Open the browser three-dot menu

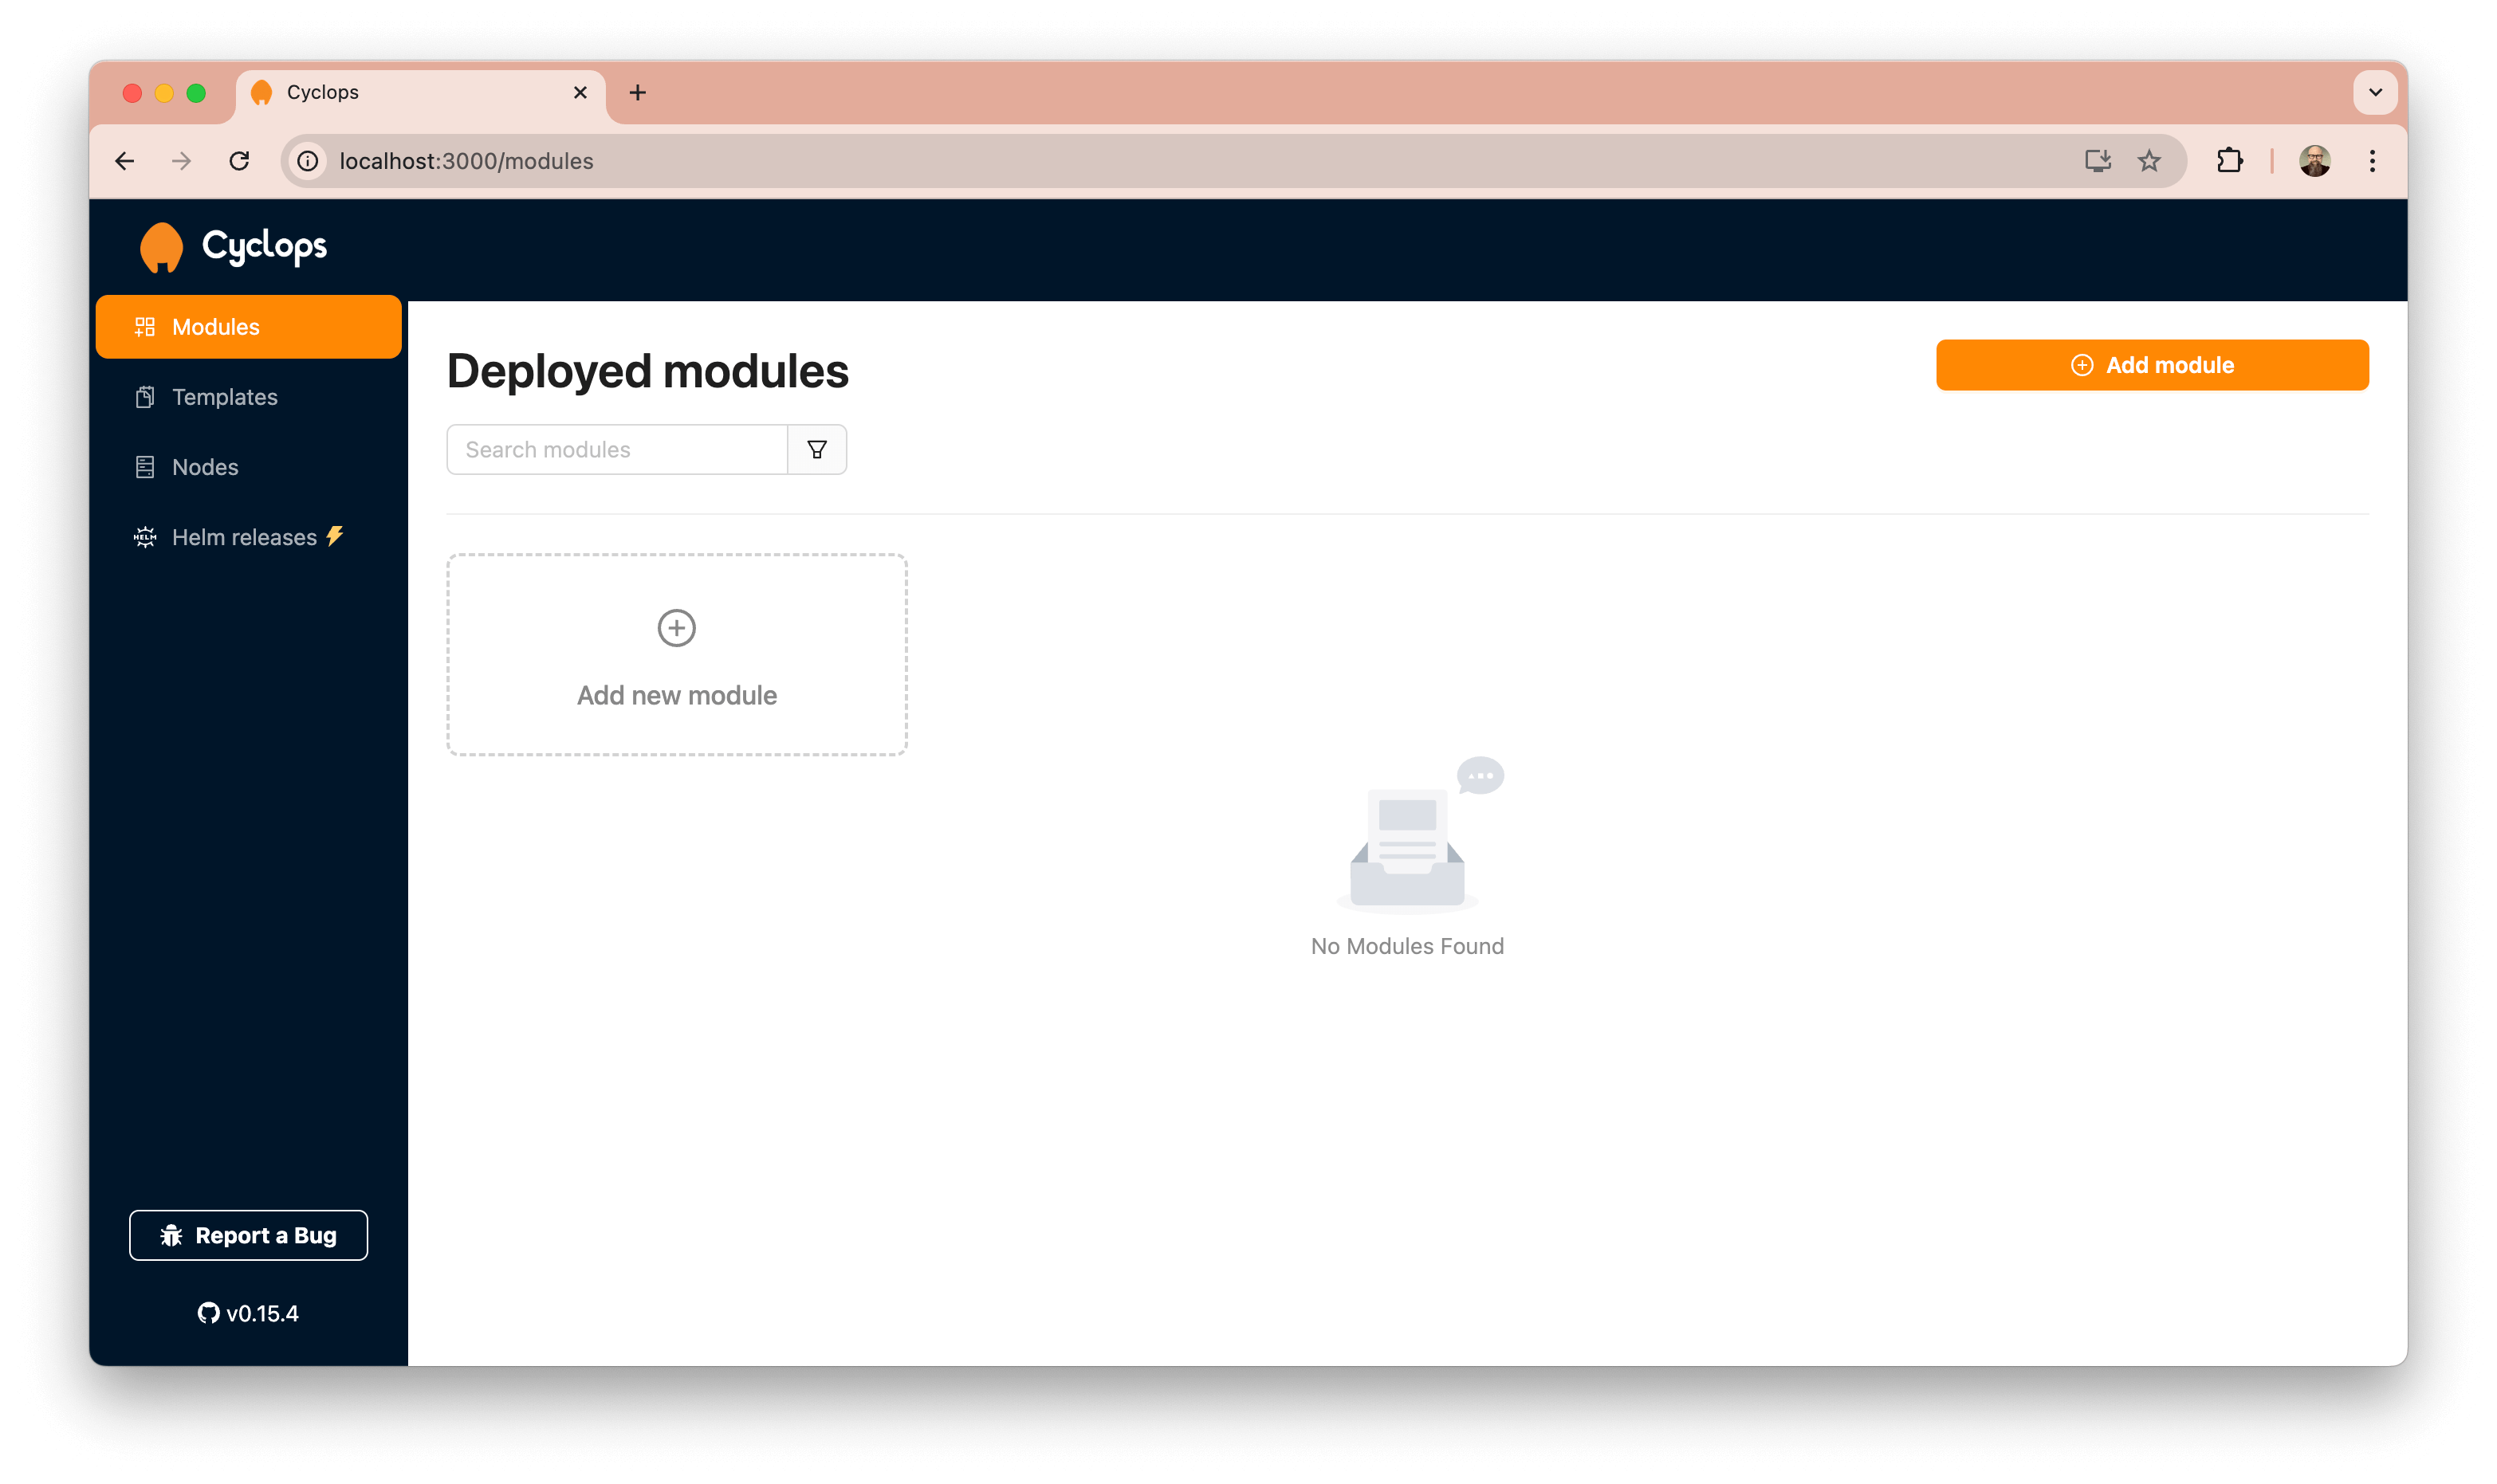click(x=2371, y=160)
